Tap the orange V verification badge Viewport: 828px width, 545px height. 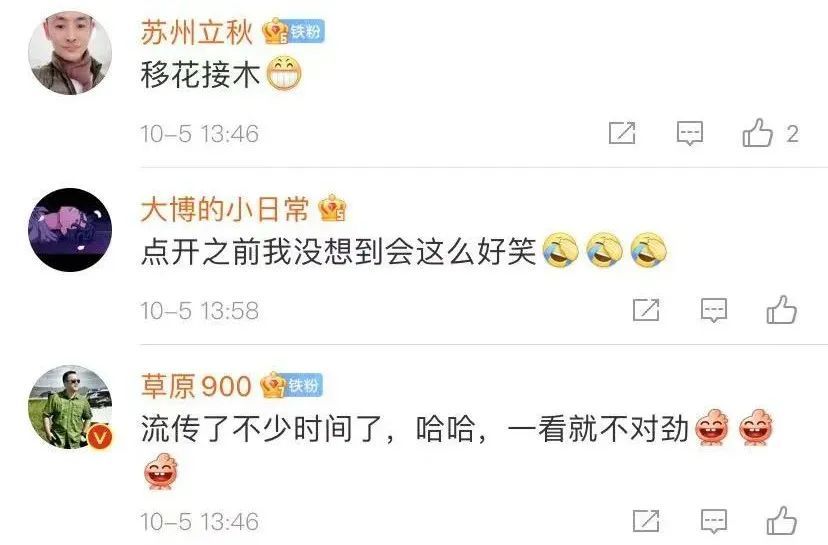pos(100,436)
